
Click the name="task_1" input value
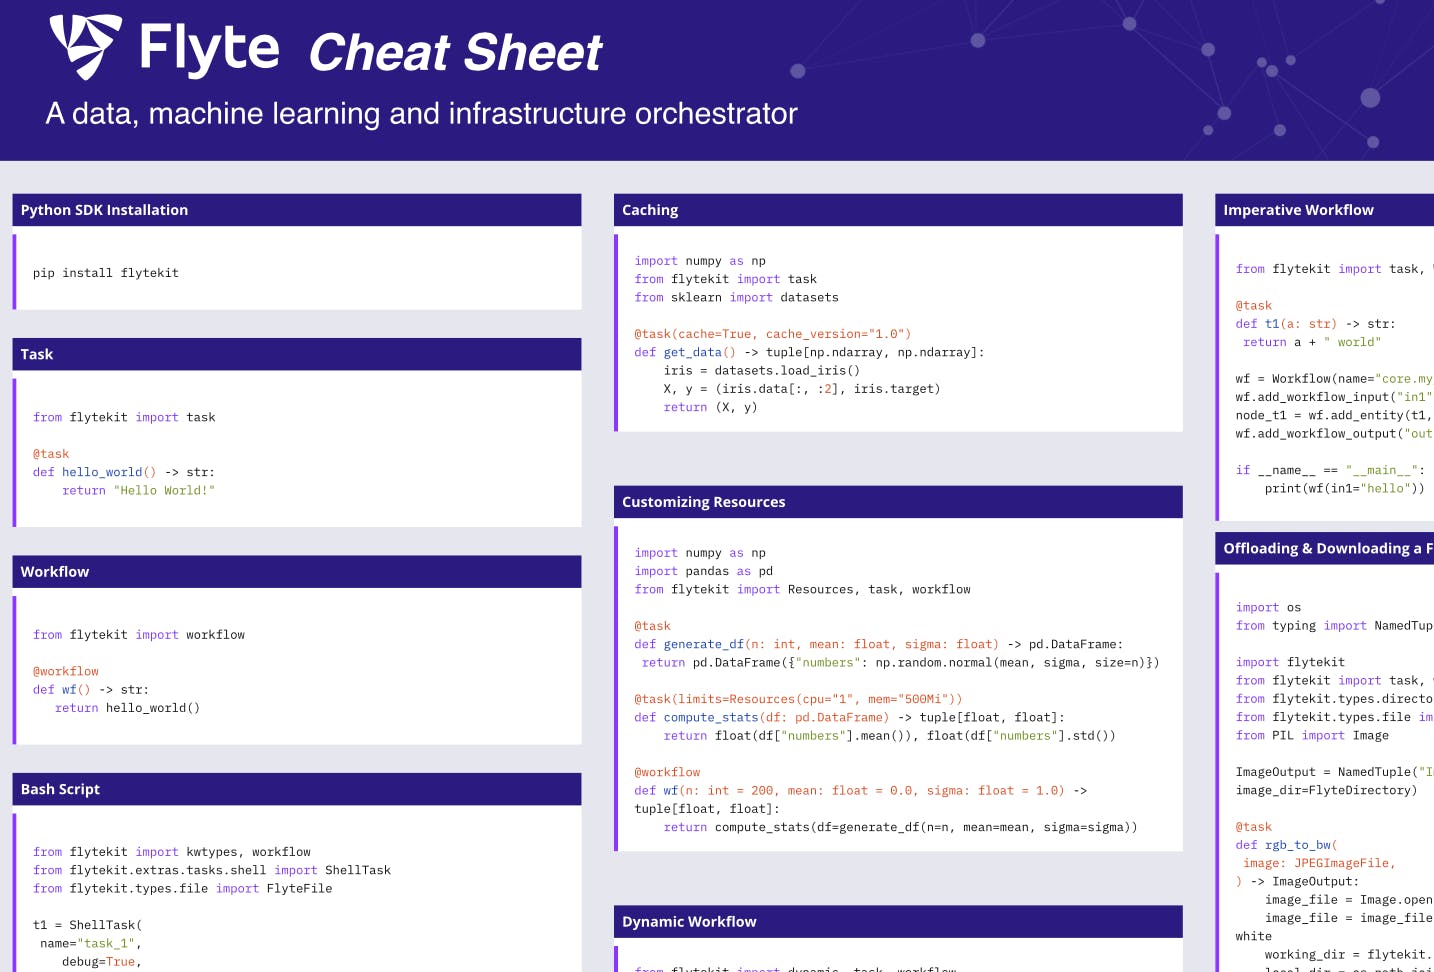[89, 942]
